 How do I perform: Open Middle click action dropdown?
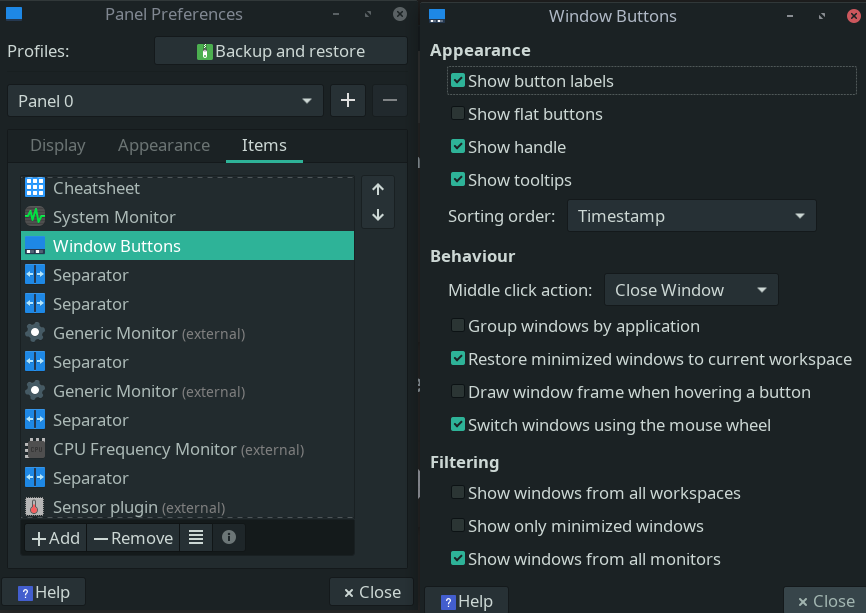691,291
